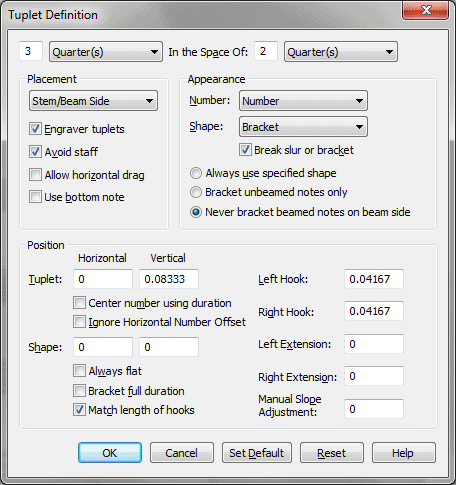Image resolution: width=456 pixels, height=485 pixels.
Task: Click the Reset button
Action: click(x=332, y=453)
